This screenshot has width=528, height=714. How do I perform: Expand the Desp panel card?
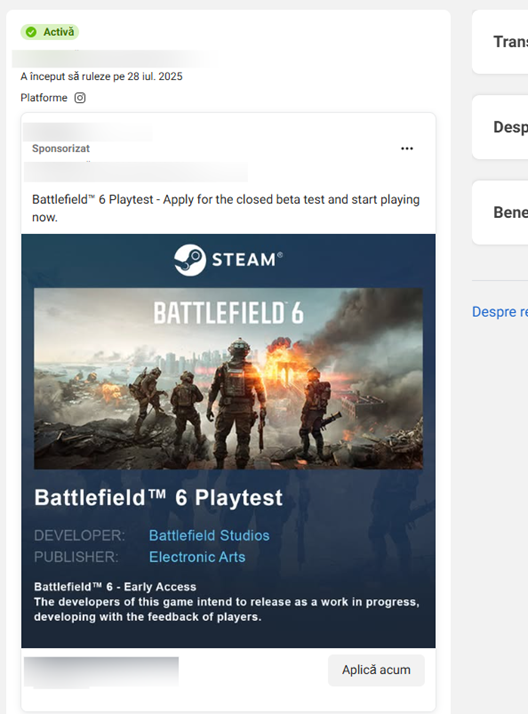(500, 127)
